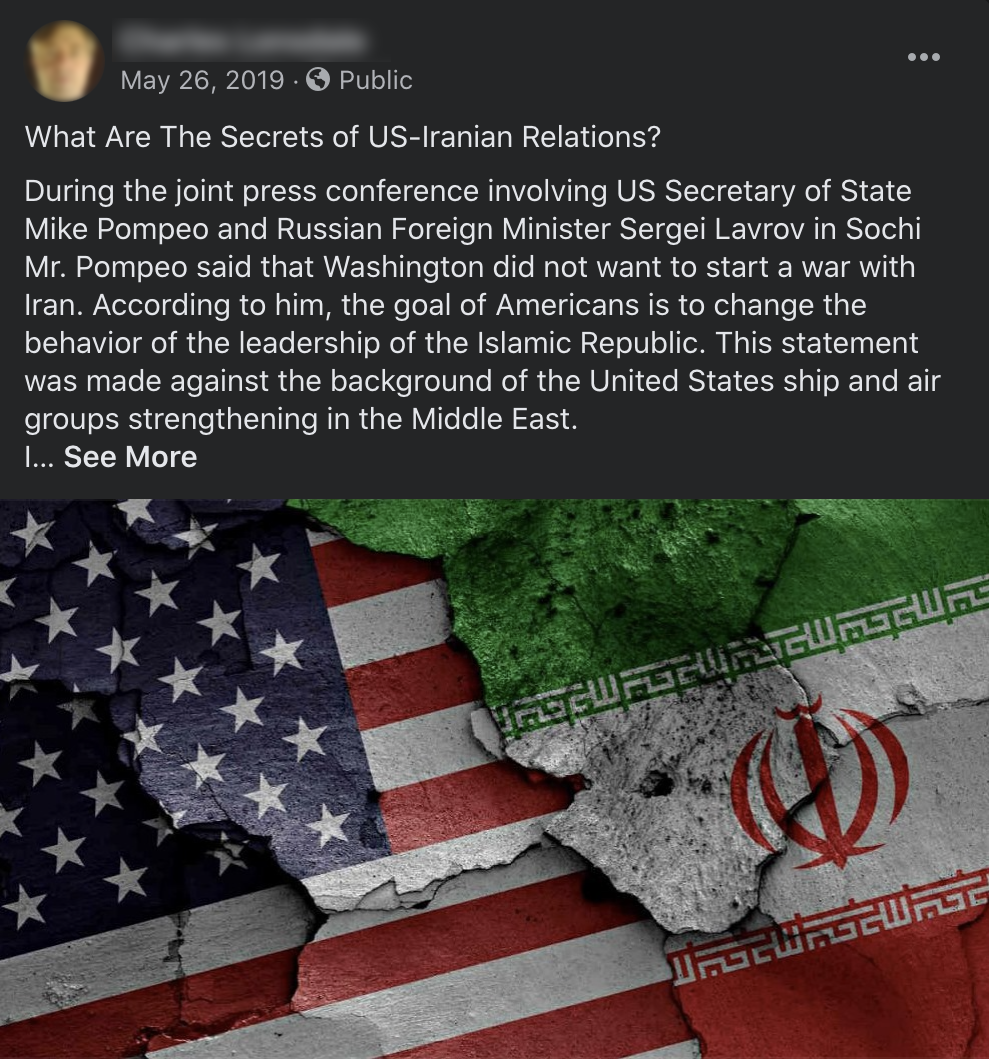Open the US and Iran flags photo
Viewport: 989px width, 1059px height.
tap(494, 779)
